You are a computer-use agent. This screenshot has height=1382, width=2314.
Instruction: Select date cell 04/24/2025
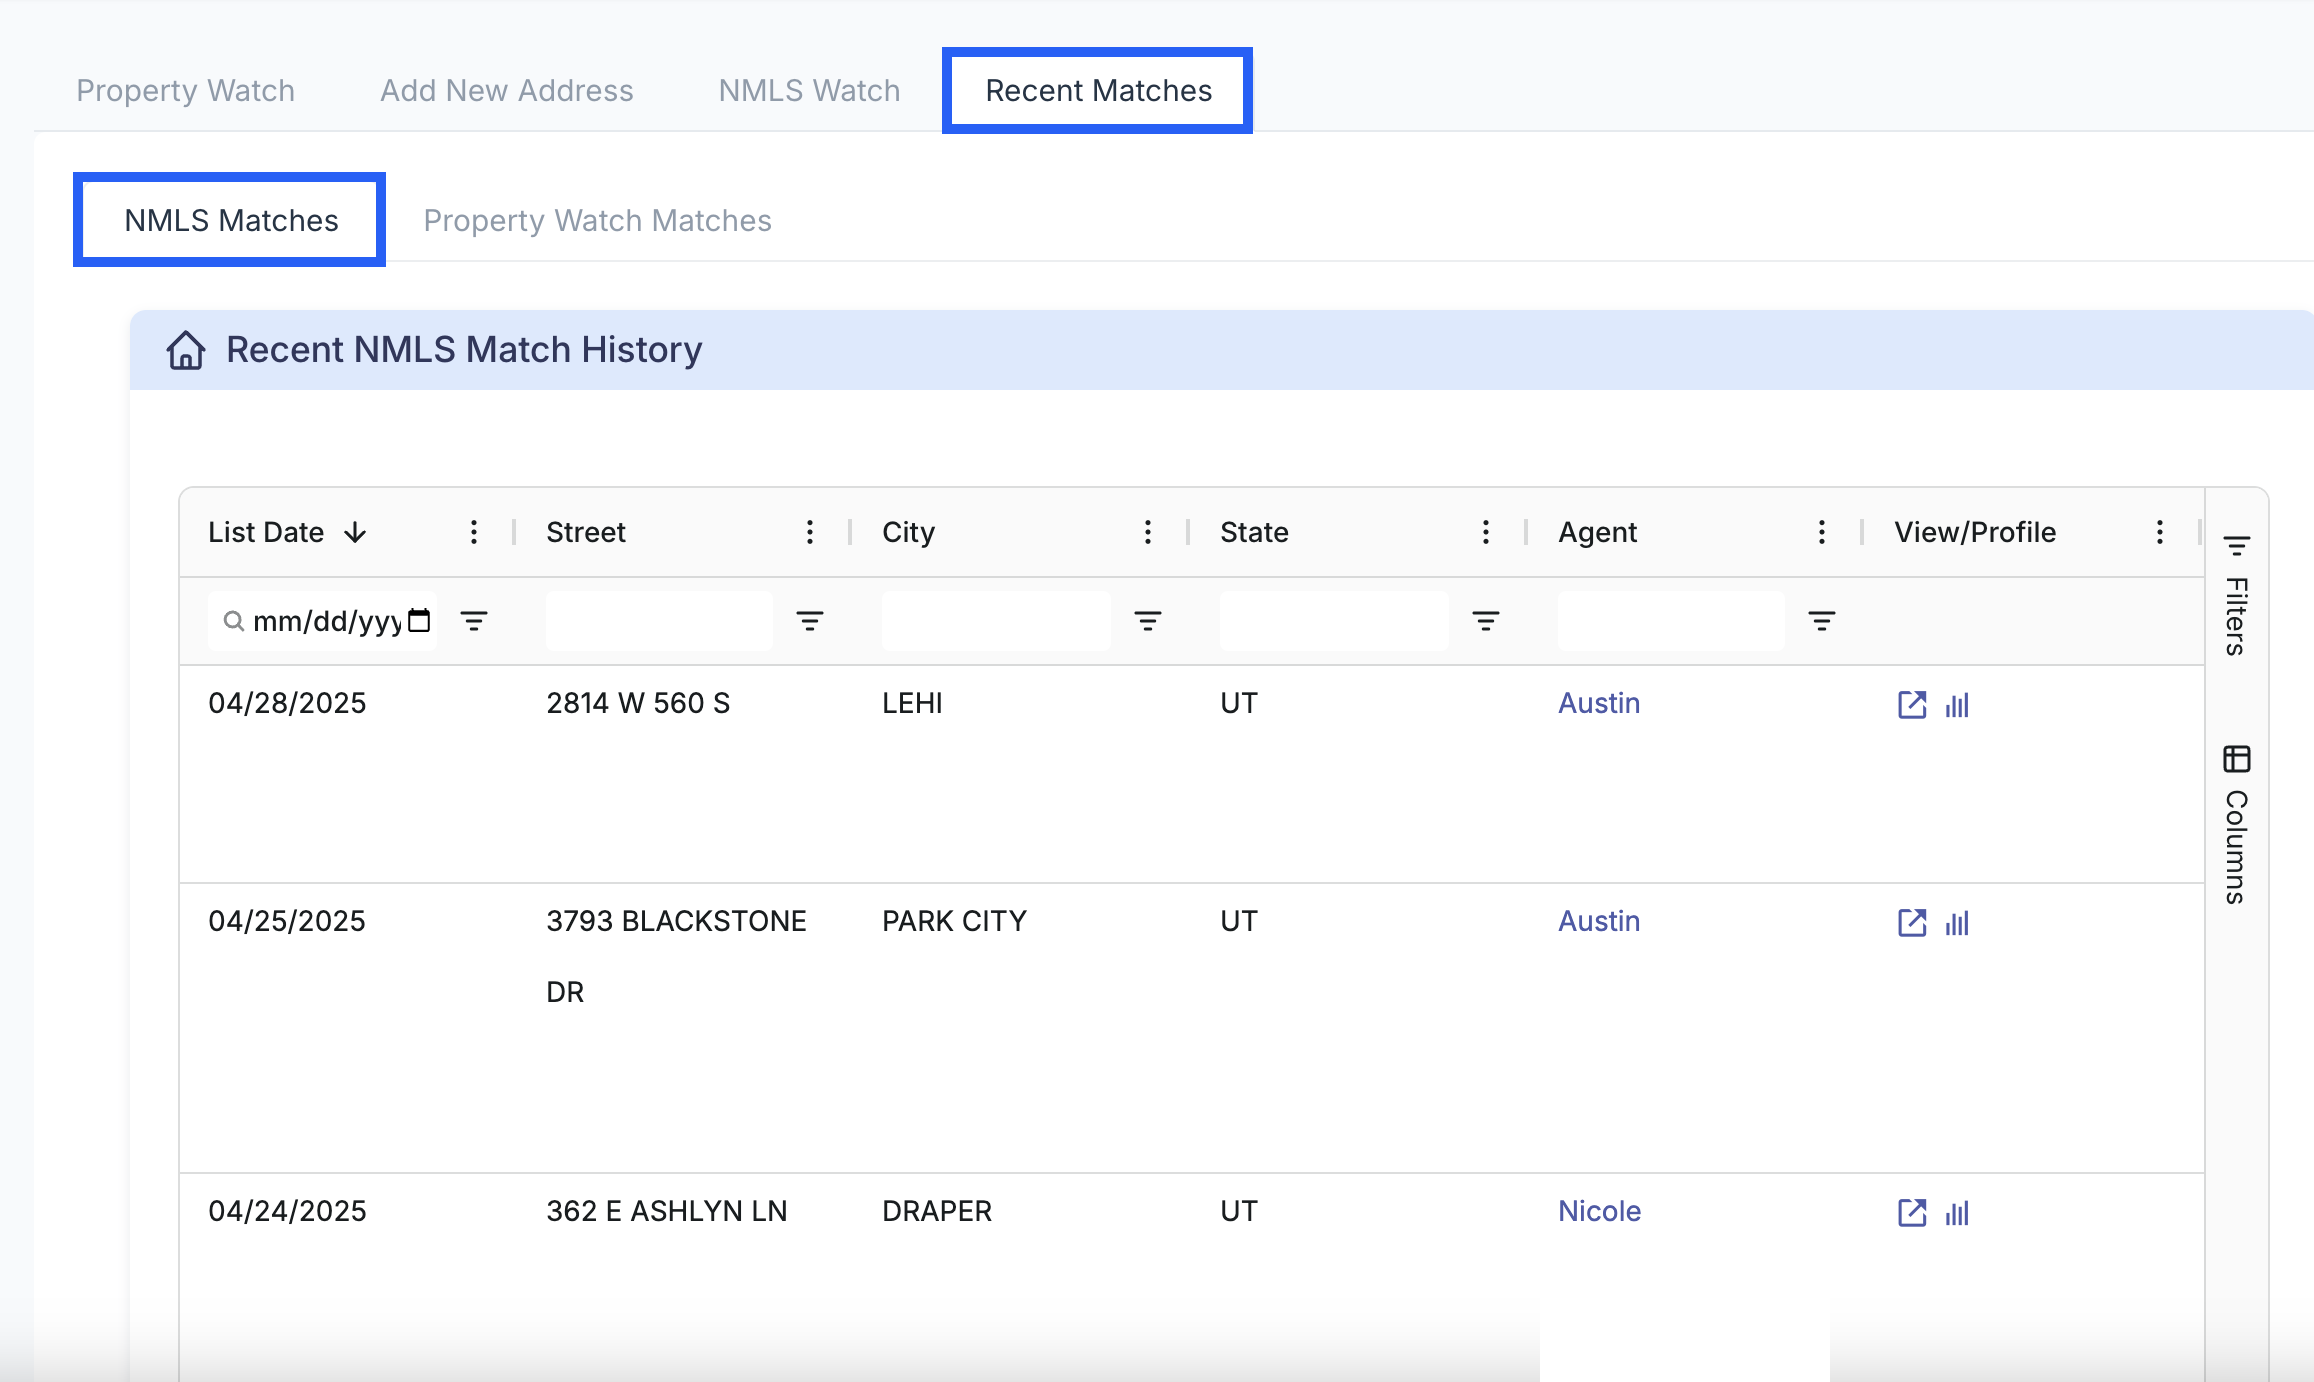(x=287, y=1211)
